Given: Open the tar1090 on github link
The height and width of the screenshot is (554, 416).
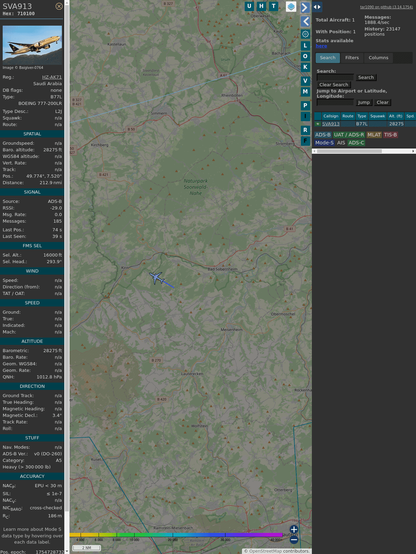Looking at the screenshot, I should coord(386,7).
